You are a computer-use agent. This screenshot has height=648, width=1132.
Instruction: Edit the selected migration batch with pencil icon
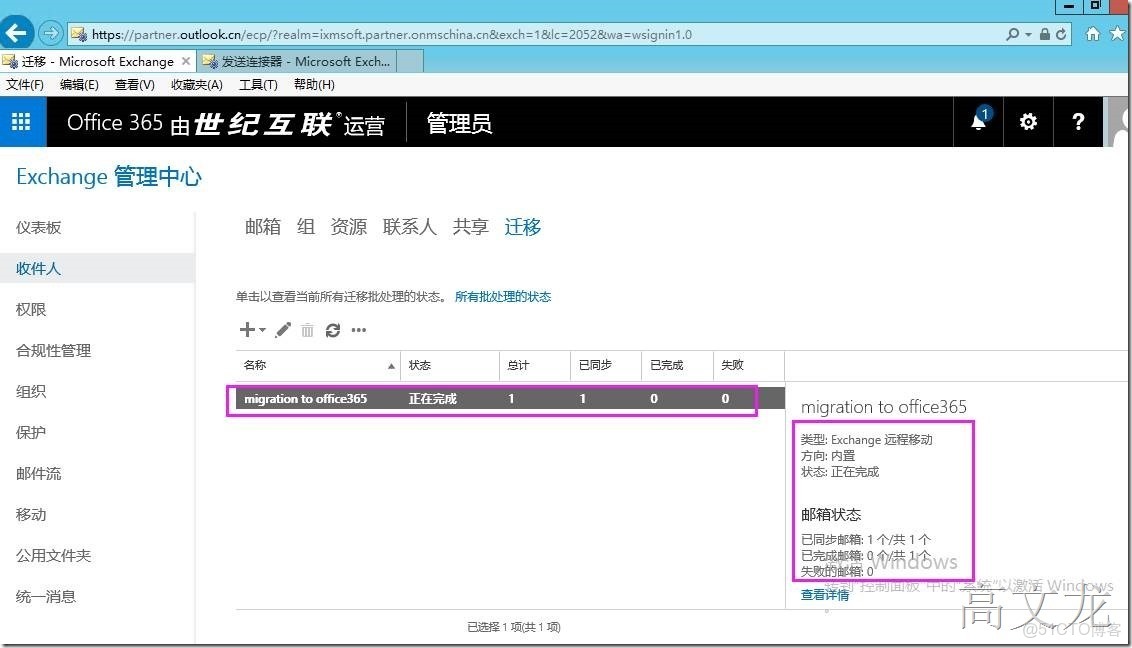(x=284, y=330)
